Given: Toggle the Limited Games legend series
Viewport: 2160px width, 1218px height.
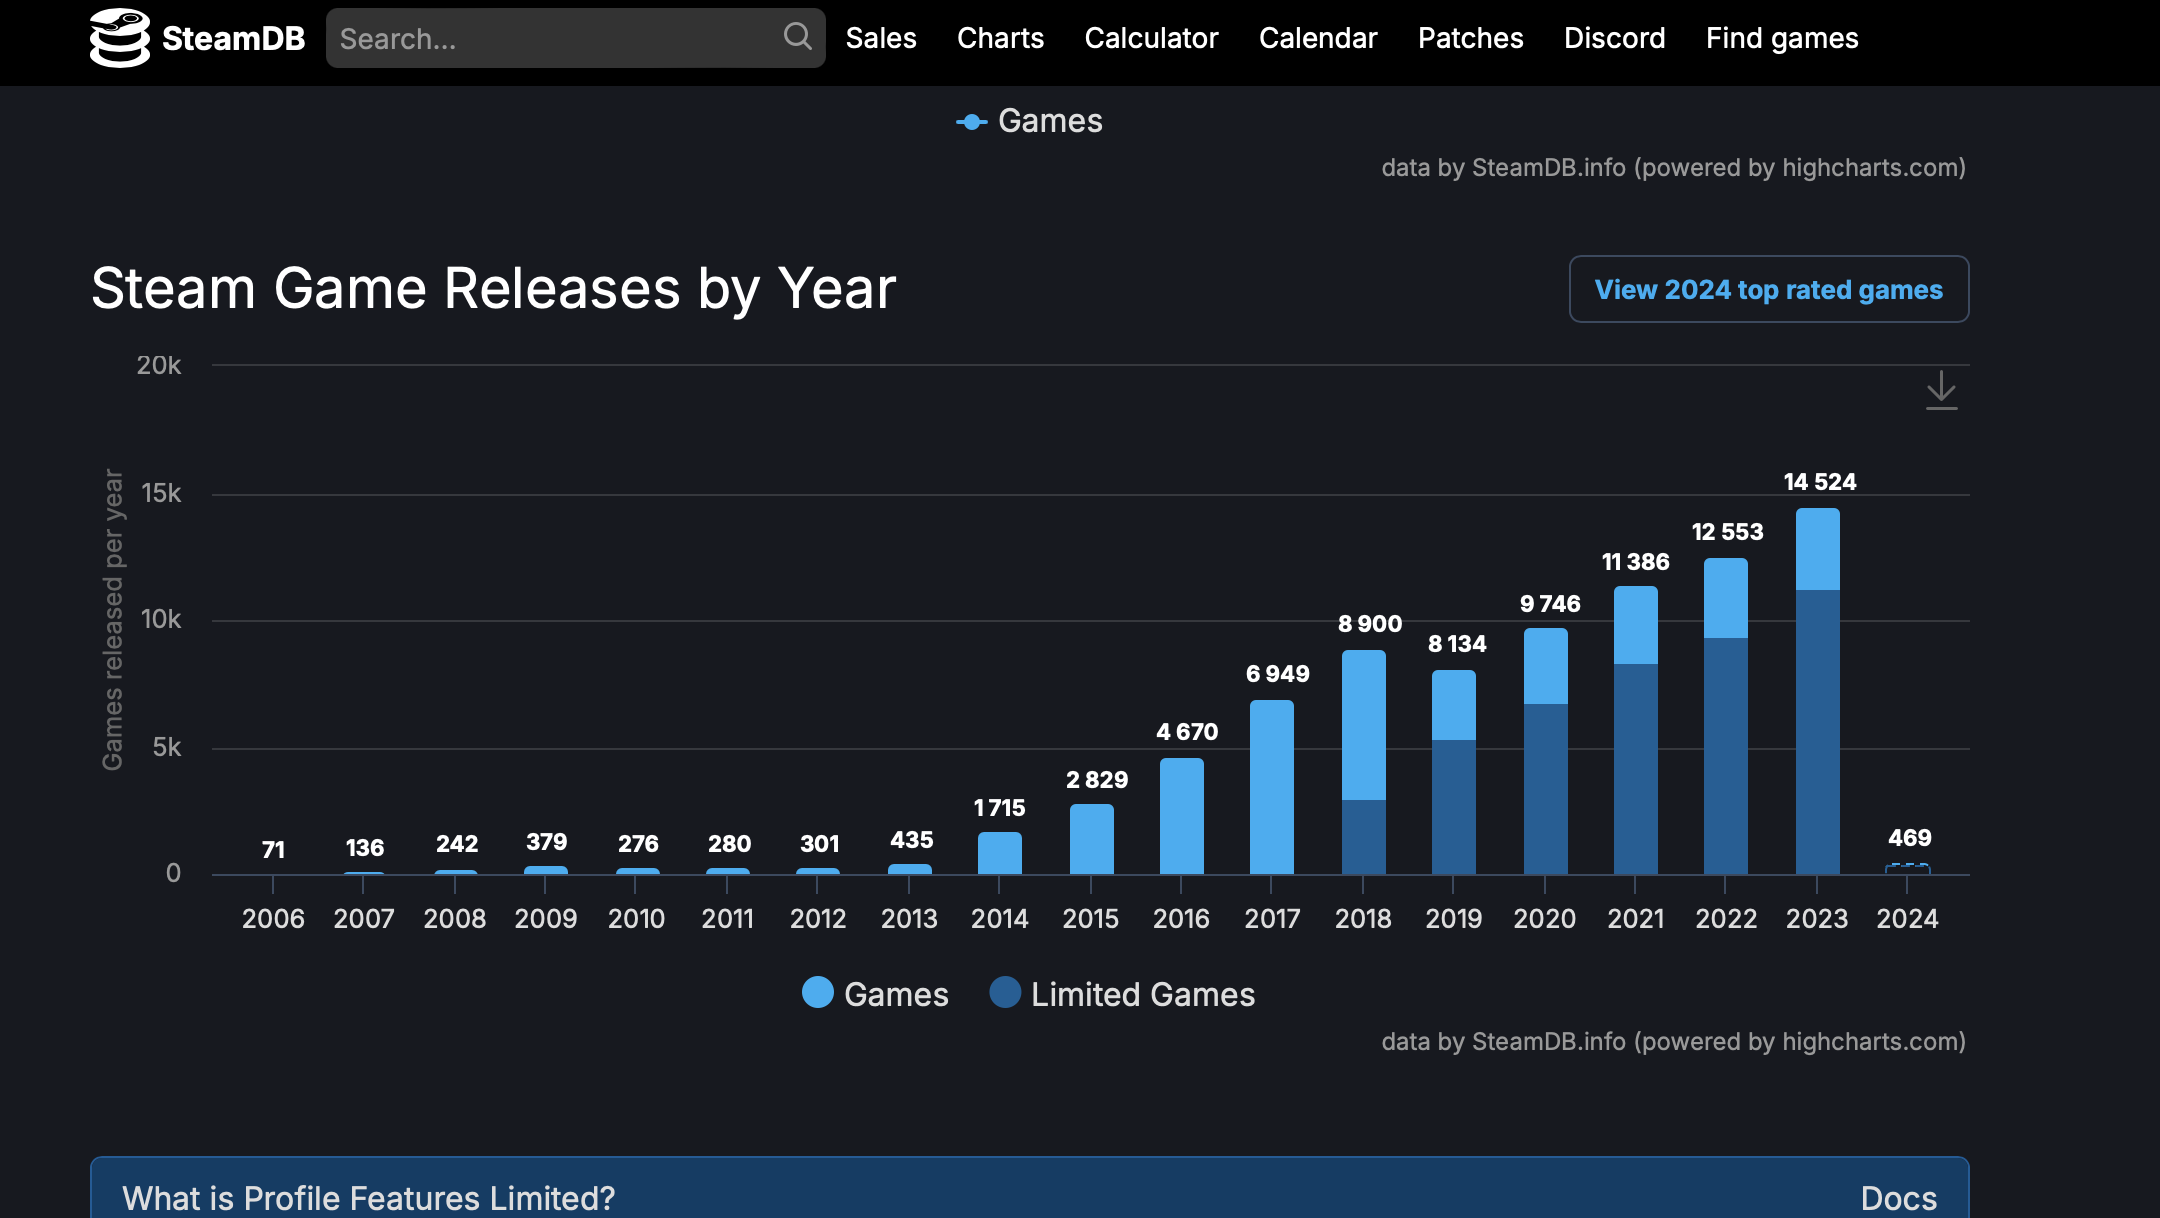Looking at the screenshot, I should 1122,994.
